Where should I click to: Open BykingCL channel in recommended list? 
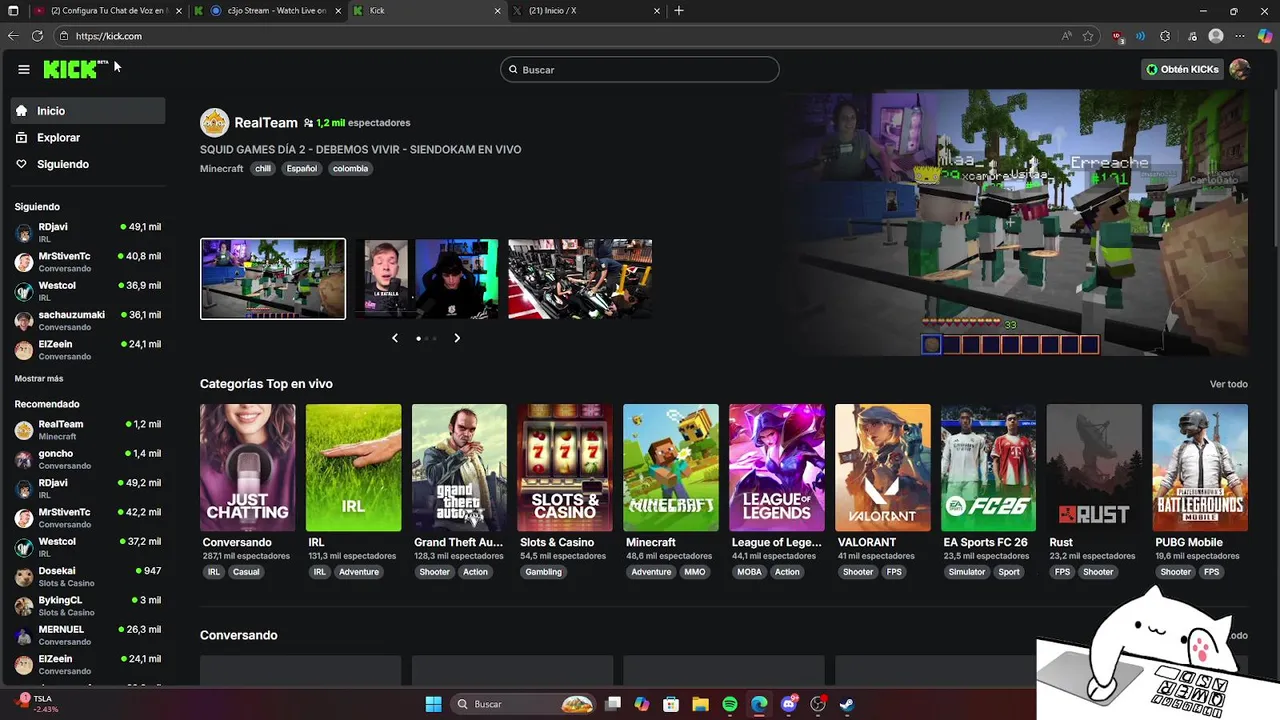click(88, 606)
